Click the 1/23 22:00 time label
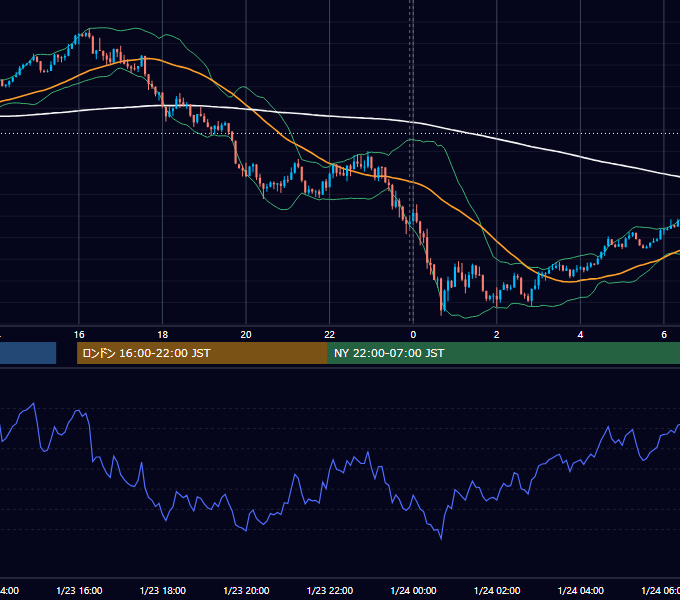The width and height of the screenshot is (680, 600). coord(330,590)
